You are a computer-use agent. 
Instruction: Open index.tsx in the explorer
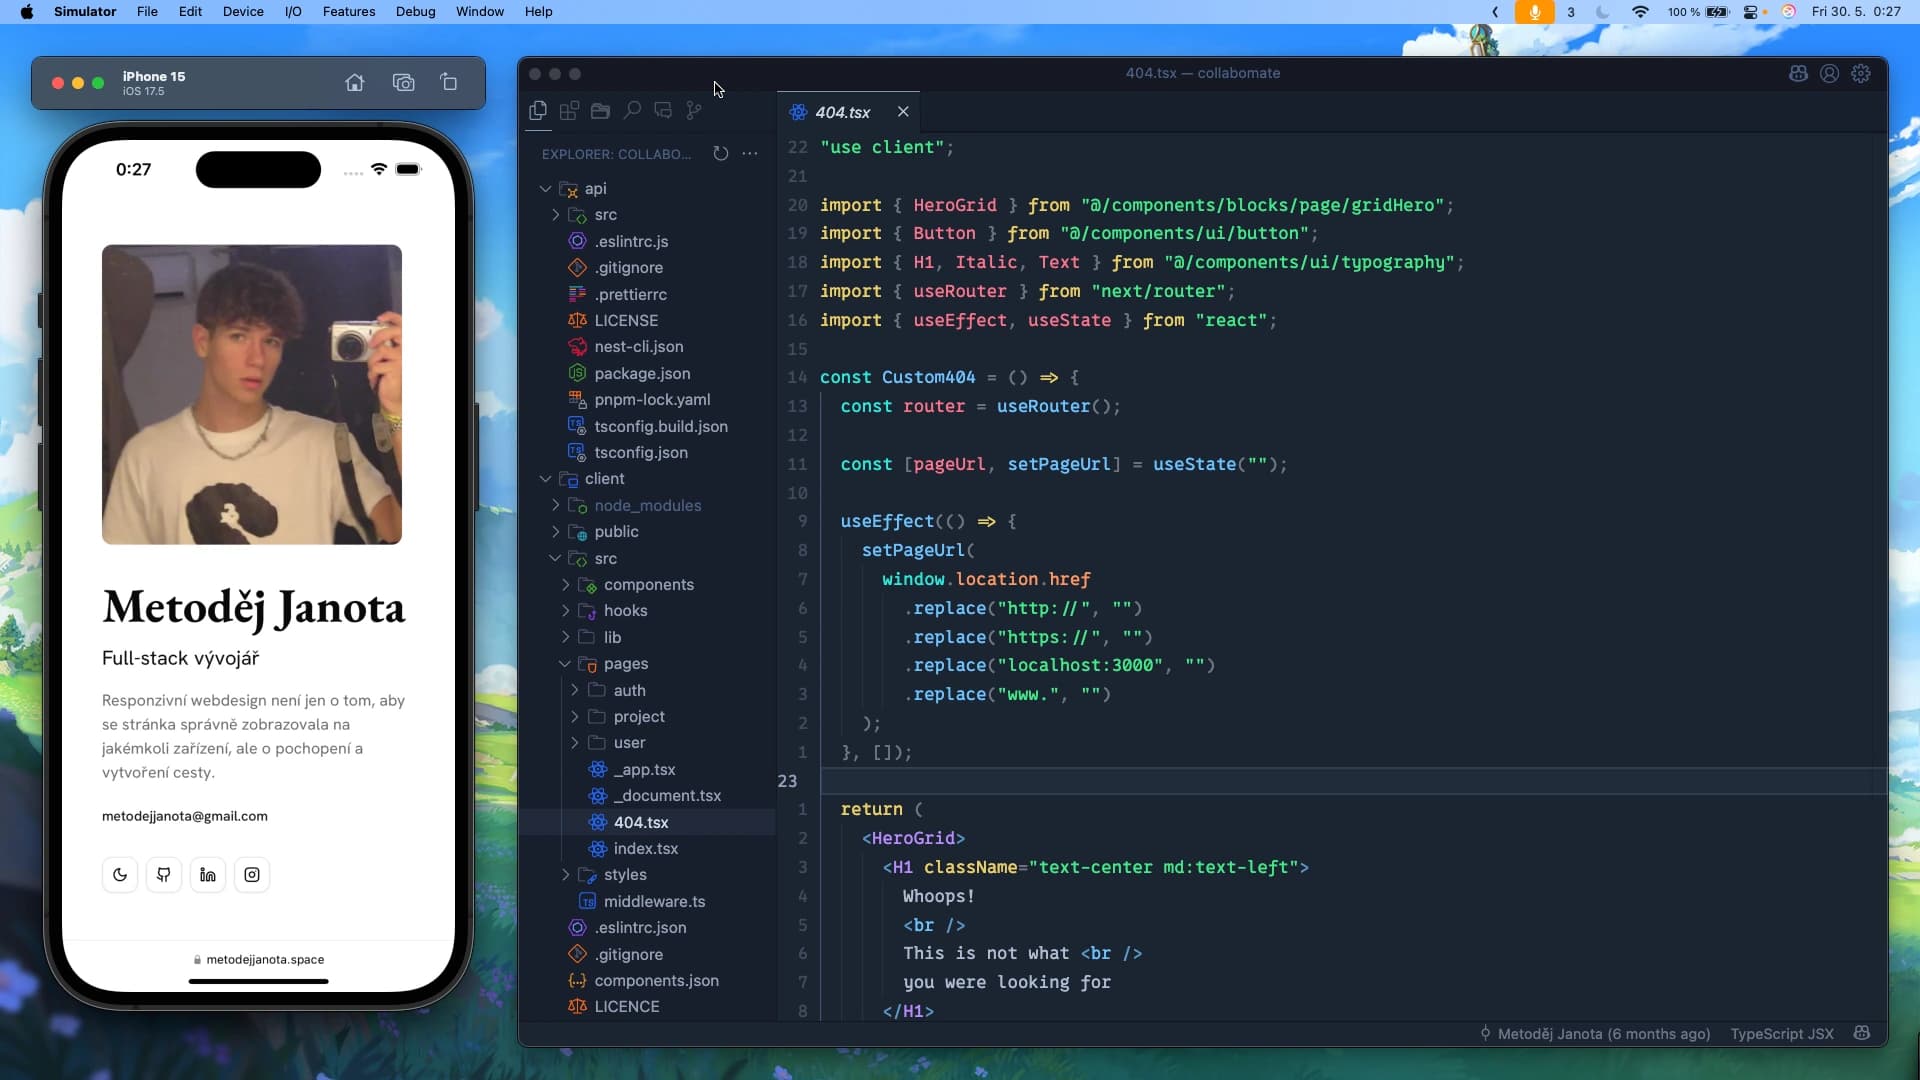(x=646, y=848)
